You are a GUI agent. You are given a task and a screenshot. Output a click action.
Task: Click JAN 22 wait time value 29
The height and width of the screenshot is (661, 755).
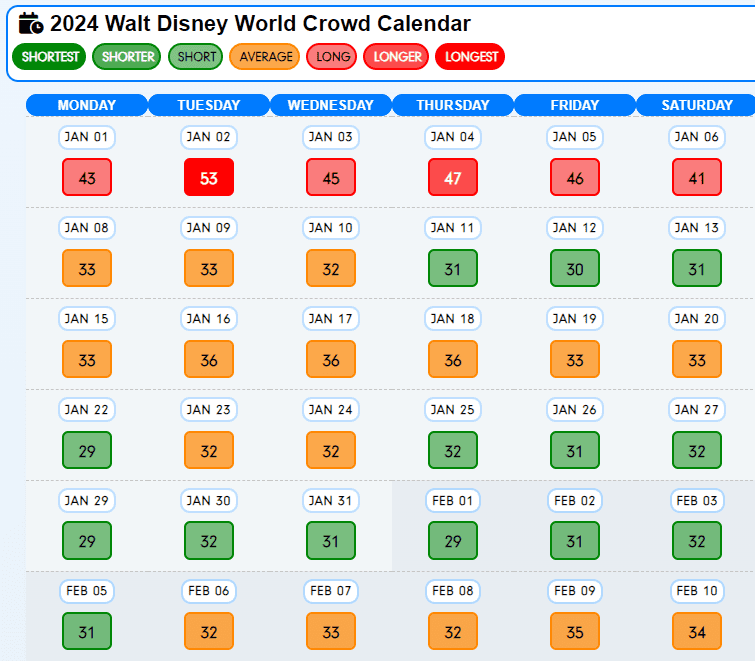pos(87,450)
